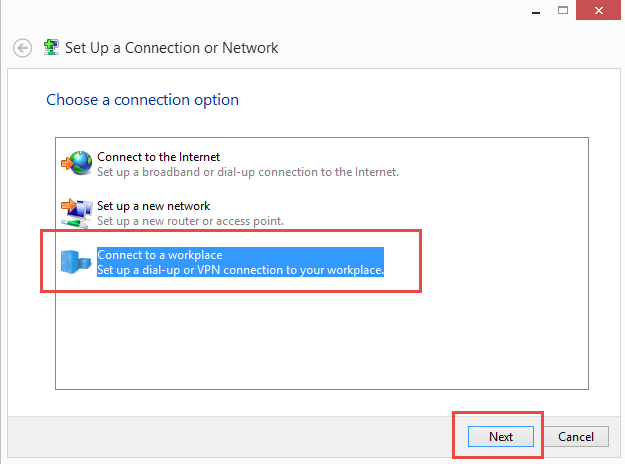Click 'Set Up a Connection or Network' title

[171, 48]
